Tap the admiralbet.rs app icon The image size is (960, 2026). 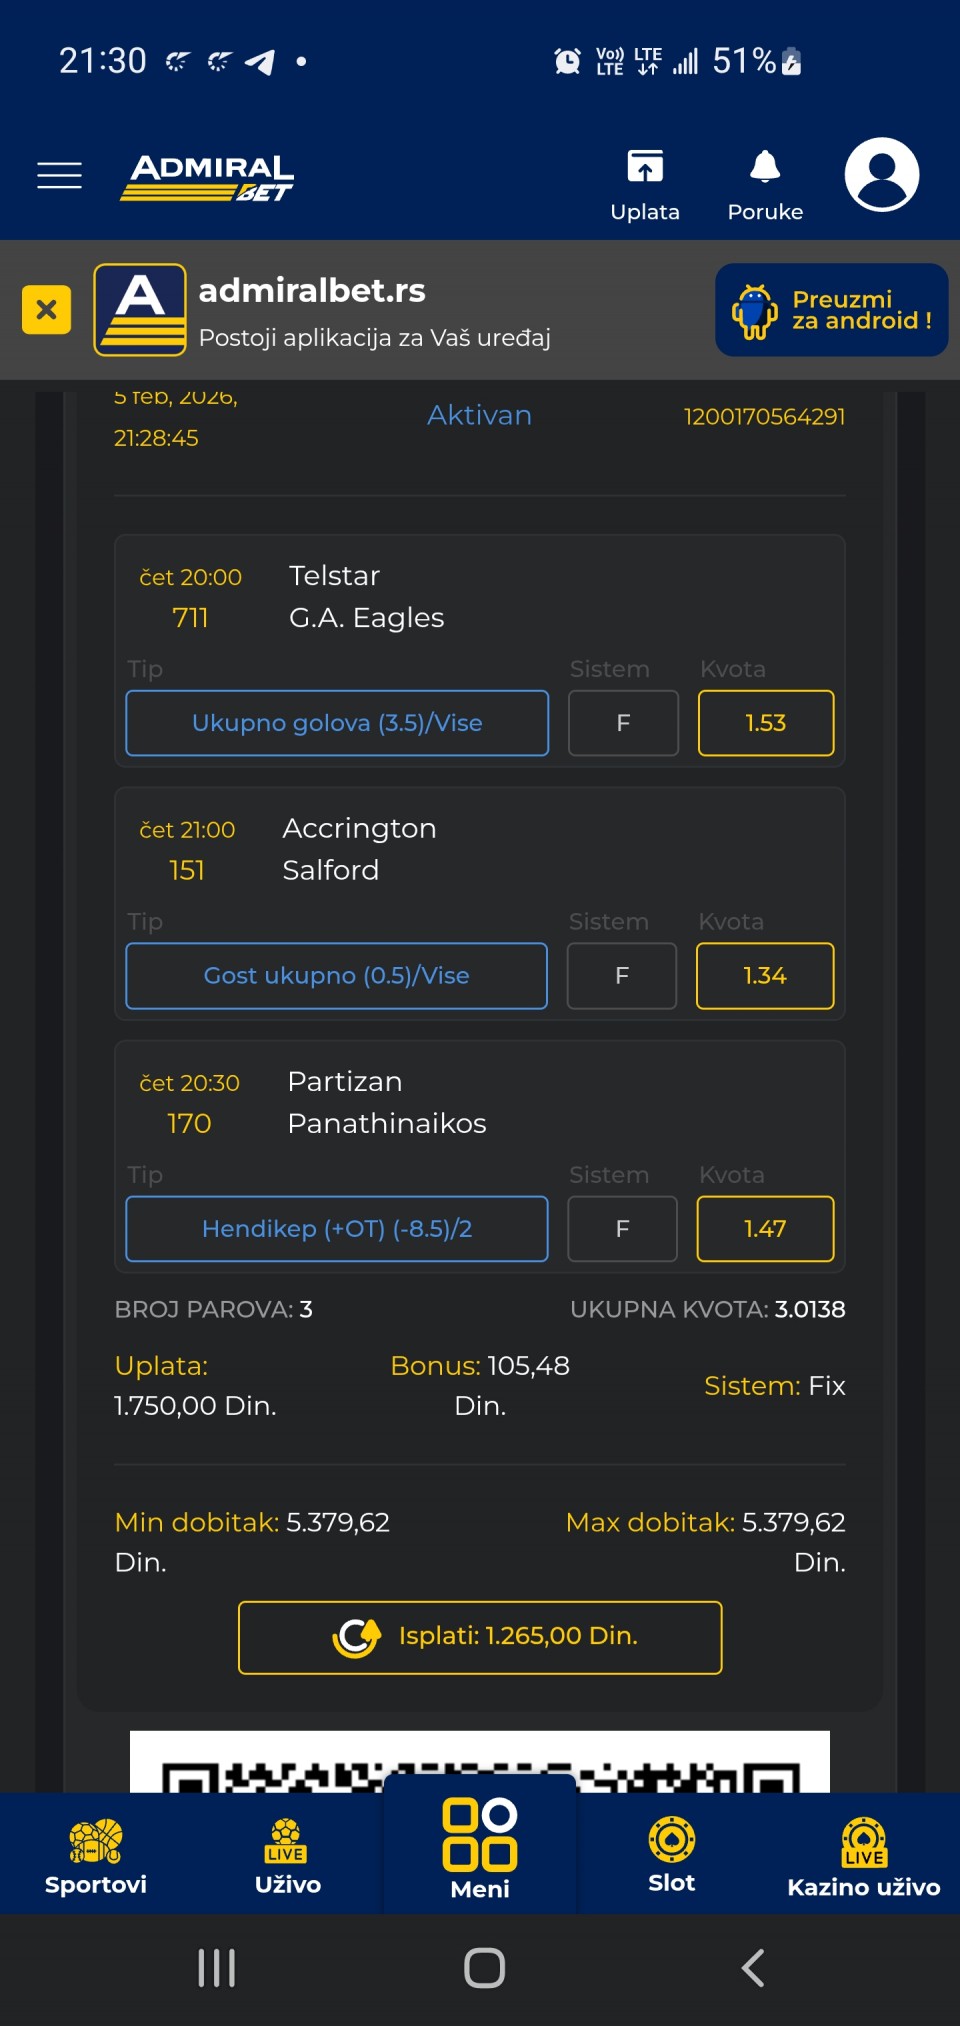pyautogui.click(x=140, y=310)
